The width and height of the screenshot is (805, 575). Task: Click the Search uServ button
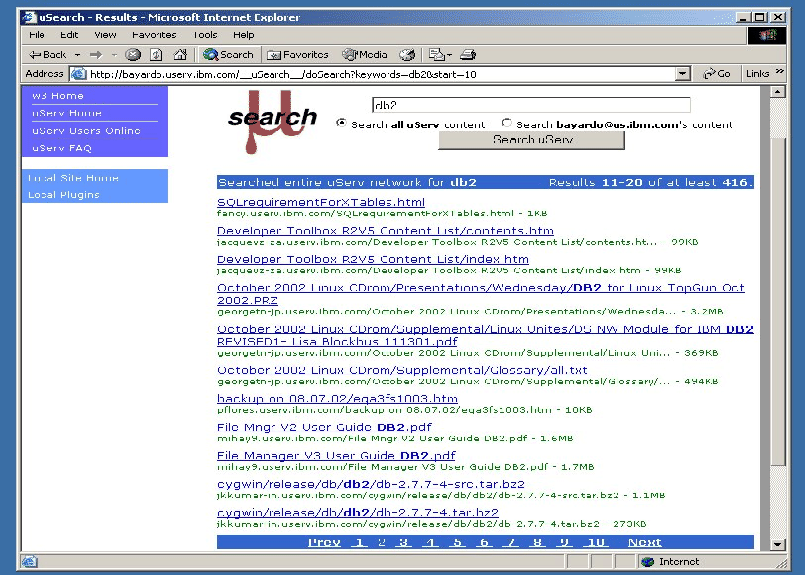[x=531, y=140]
